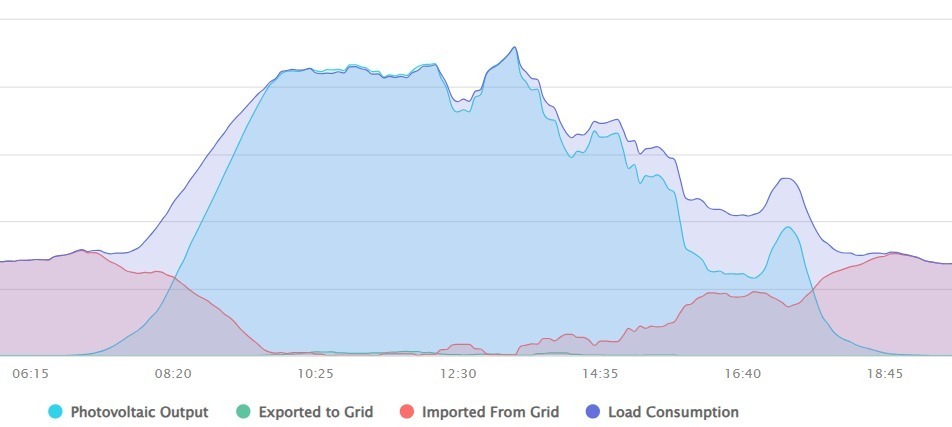Click the cyan Photovoltaic Output legend dot

pos(55,412)
